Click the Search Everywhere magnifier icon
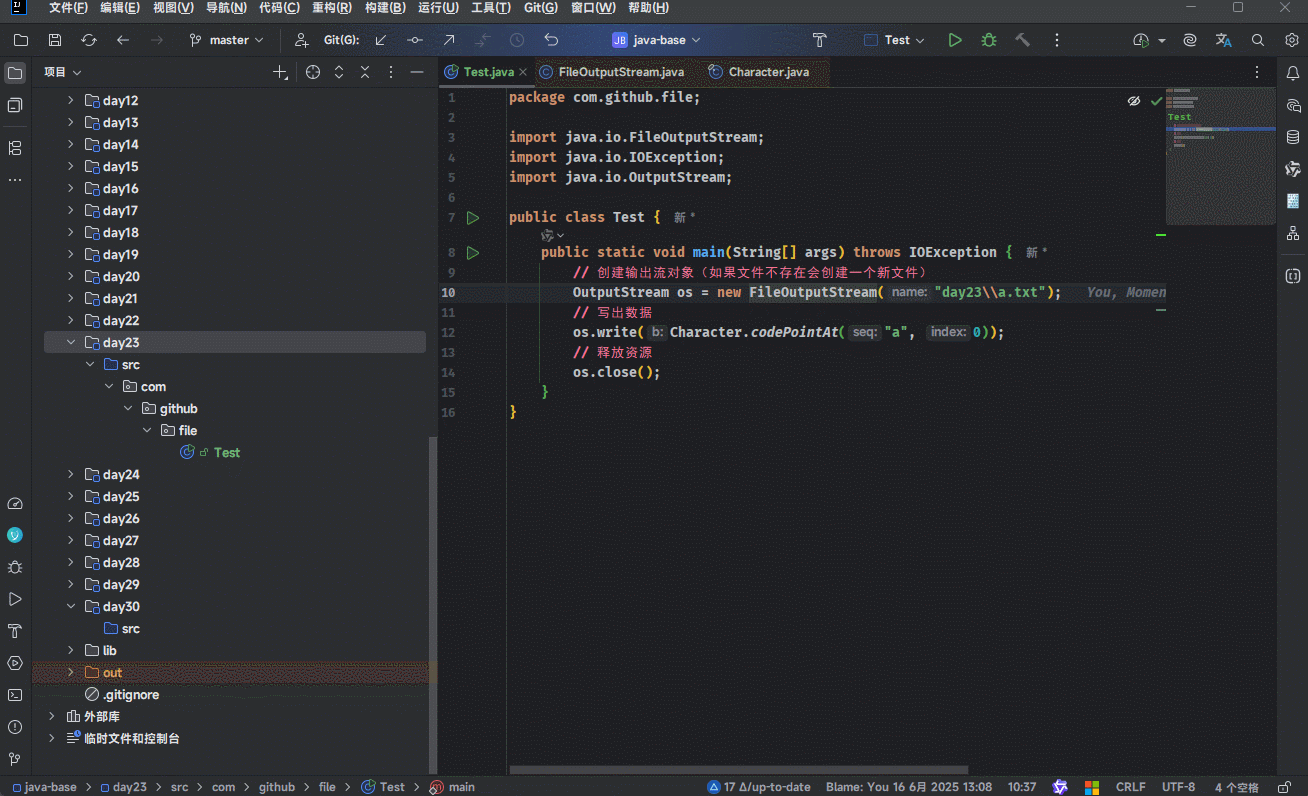Image resolution: width=1308 pixels, height=796 pixels. pos(1258,40)
